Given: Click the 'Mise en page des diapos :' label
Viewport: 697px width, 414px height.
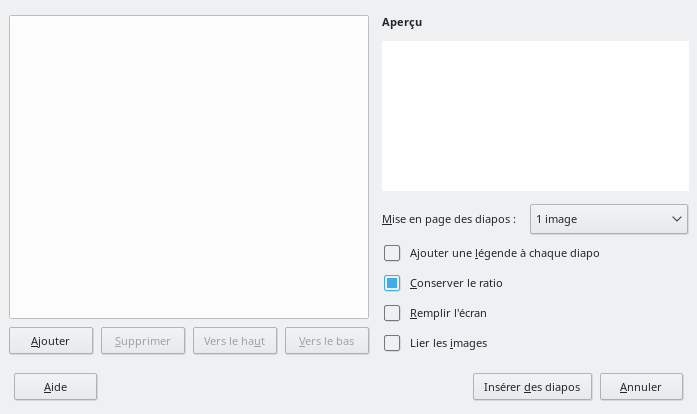Looking at the screenshot, I should tap(448, 219).
